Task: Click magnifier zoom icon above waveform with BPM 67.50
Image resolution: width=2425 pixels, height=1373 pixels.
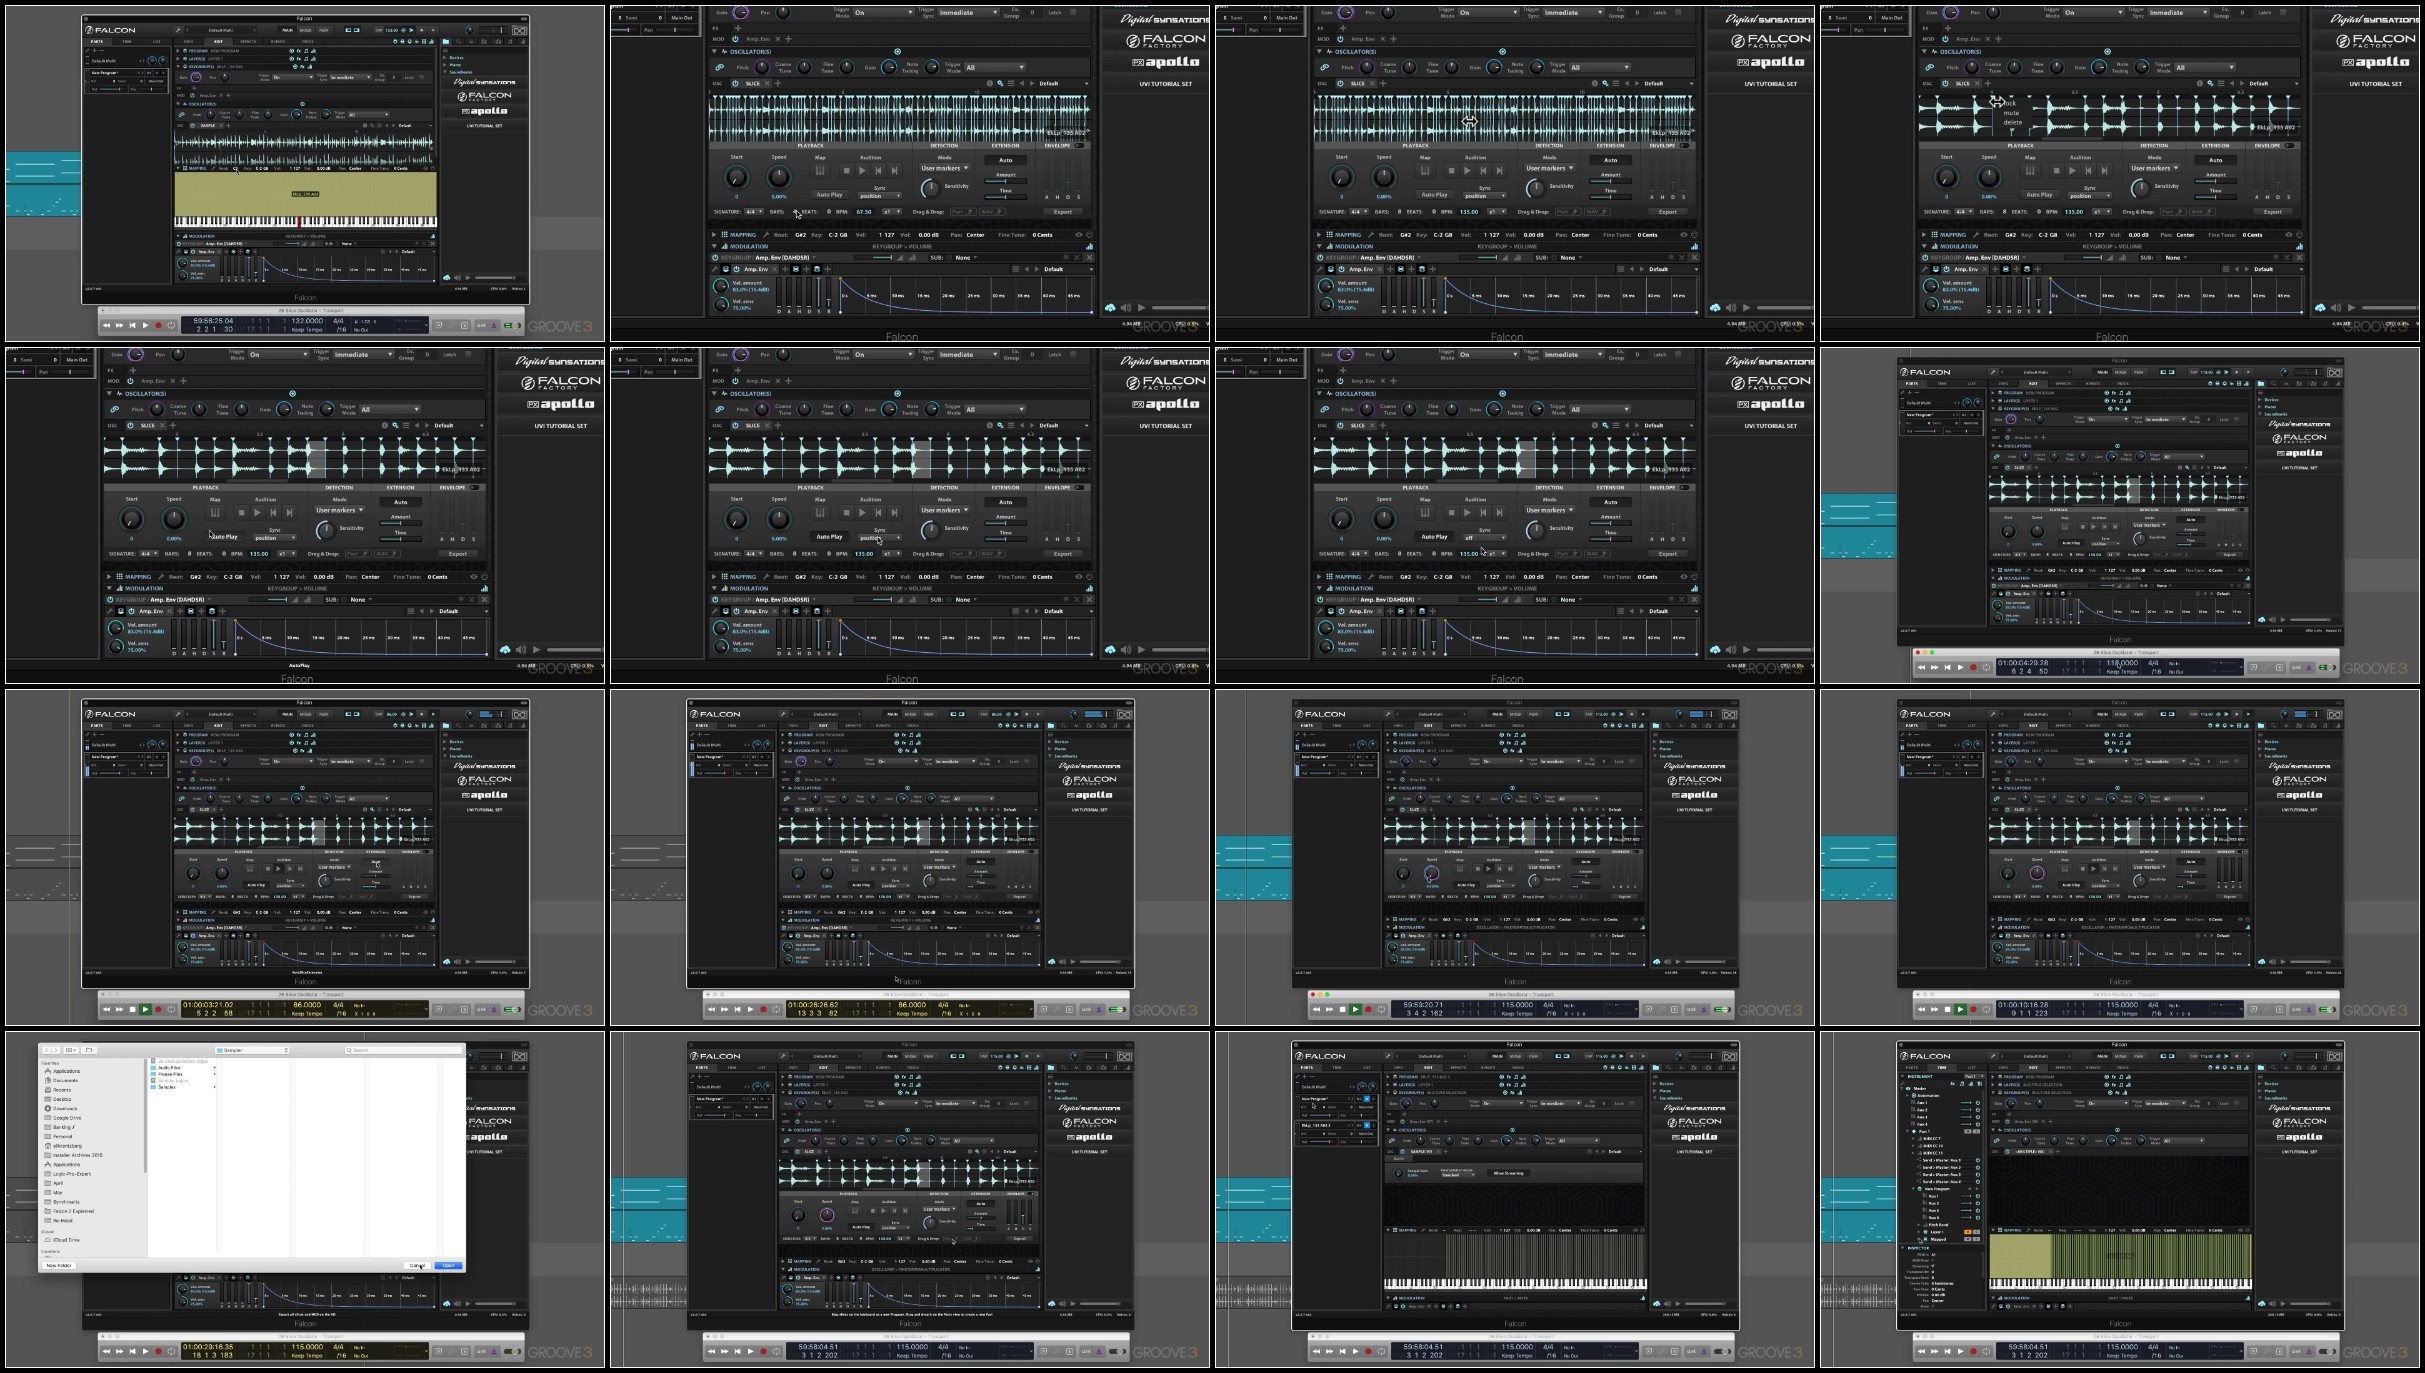Action: (1000, 83)
